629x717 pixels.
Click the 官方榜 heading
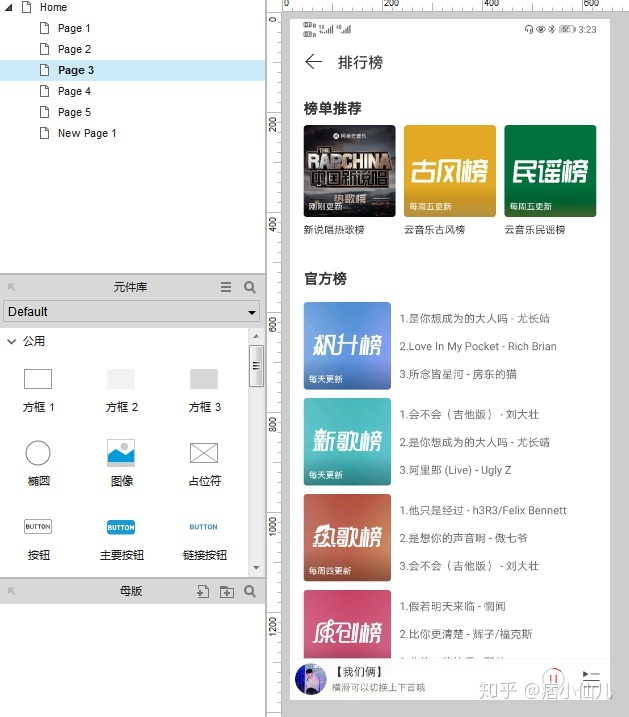pos(325,278)
